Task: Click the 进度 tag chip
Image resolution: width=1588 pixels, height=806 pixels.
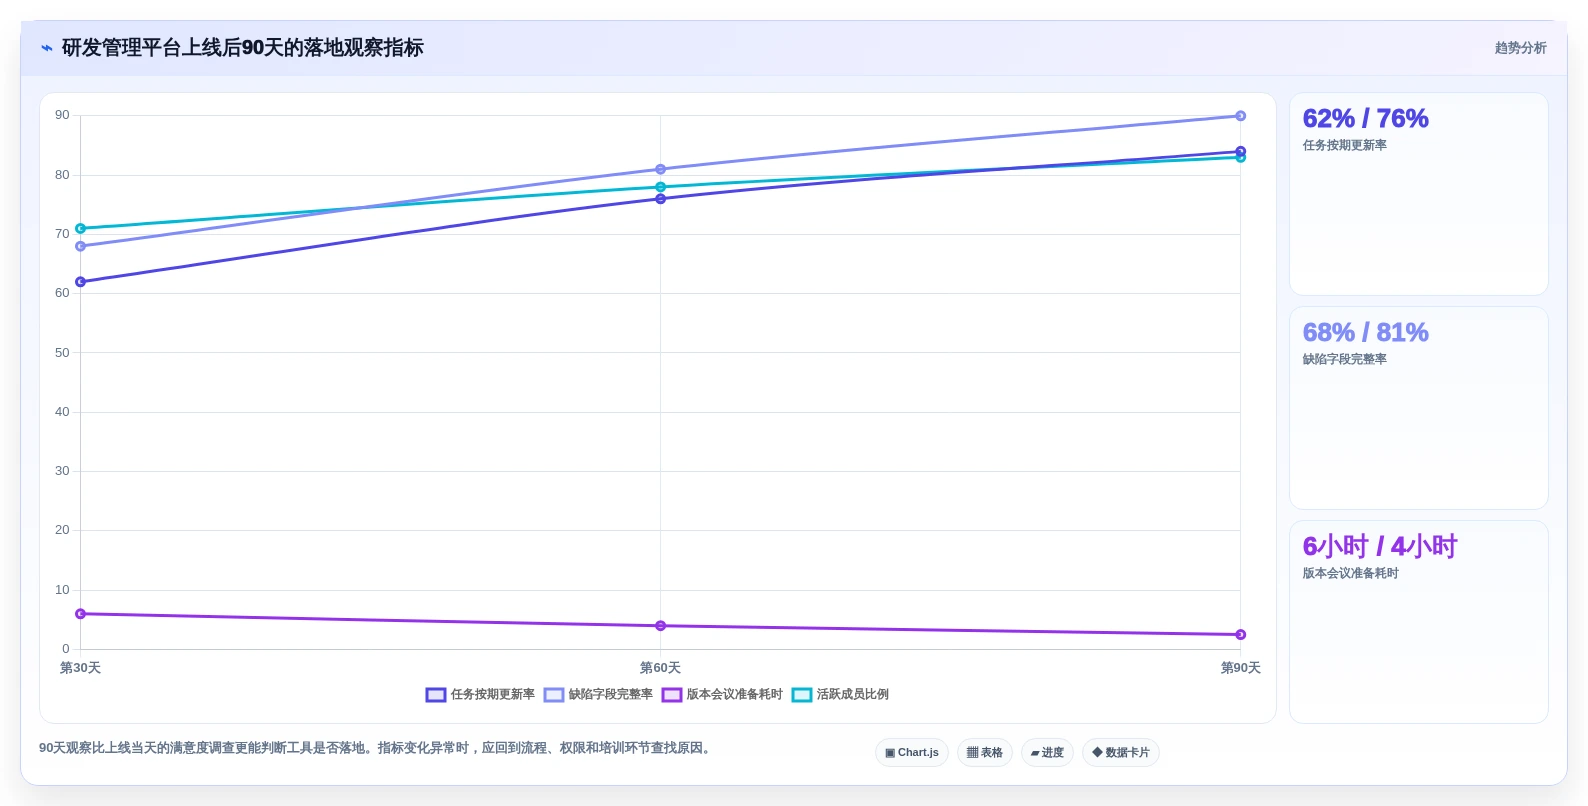Action: (1047, 753)
